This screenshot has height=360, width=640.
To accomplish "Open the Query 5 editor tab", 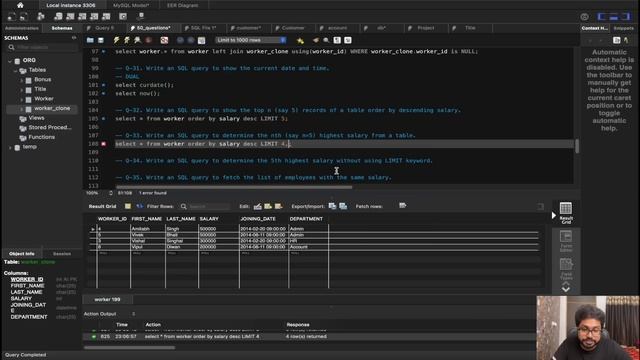I will click(104, 28).
